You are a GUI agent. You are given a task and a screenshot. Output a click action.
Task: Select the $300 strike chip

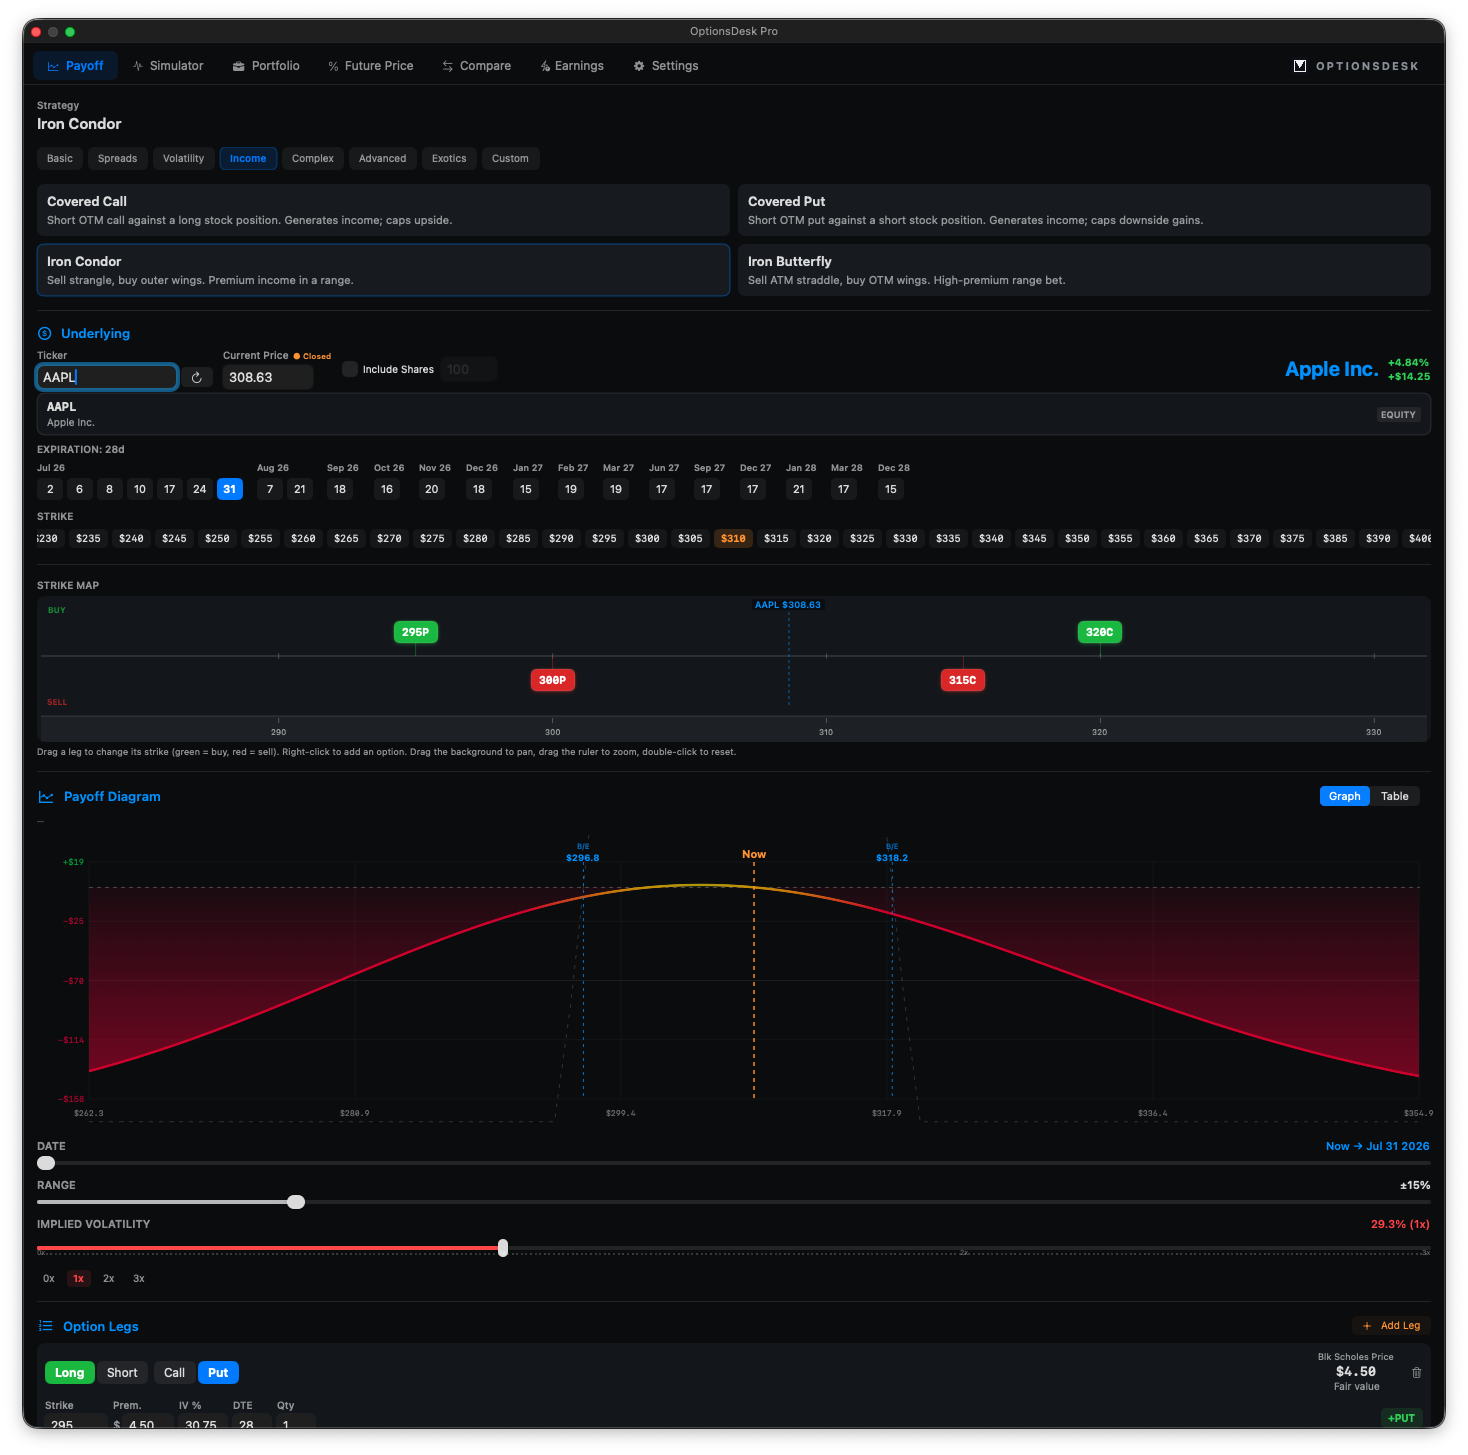(x=647, y=538)
